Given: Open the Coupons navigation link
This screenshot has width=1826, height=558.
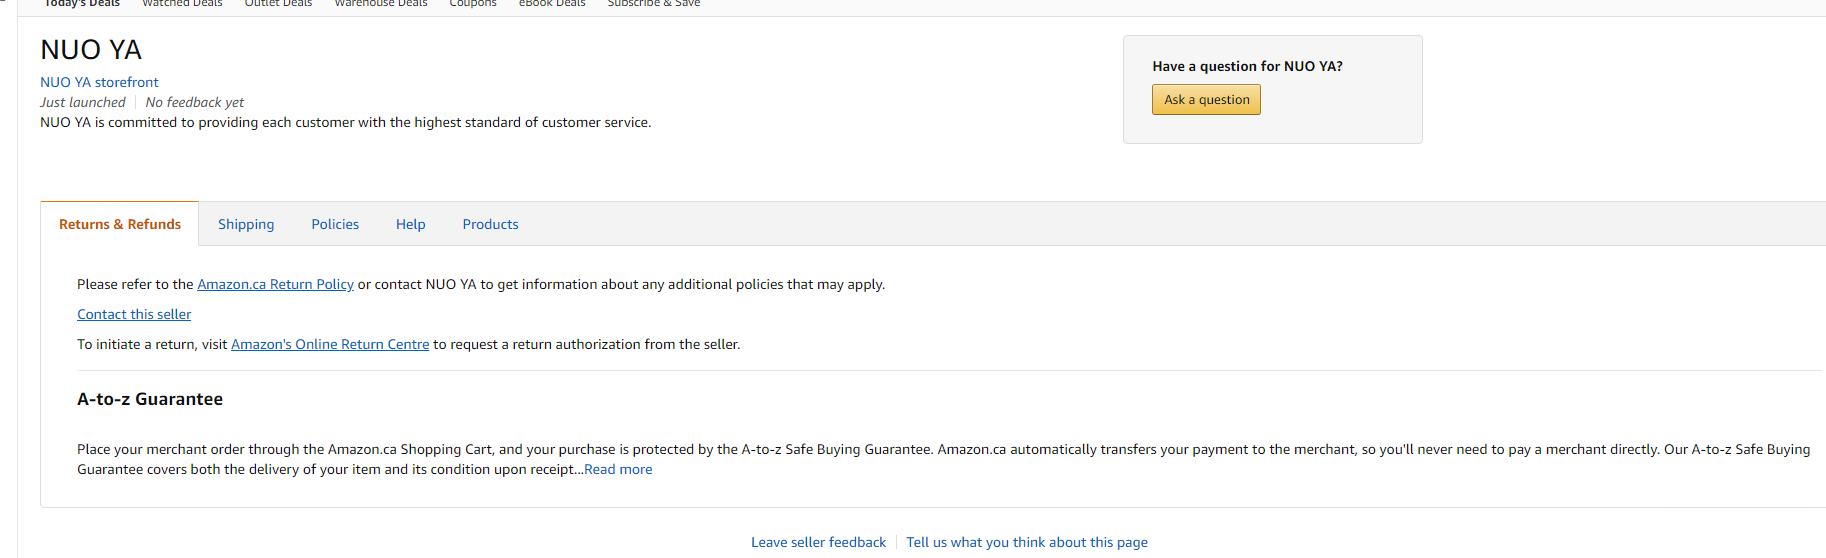Looking at the screenshot, I should click(472, 4).
